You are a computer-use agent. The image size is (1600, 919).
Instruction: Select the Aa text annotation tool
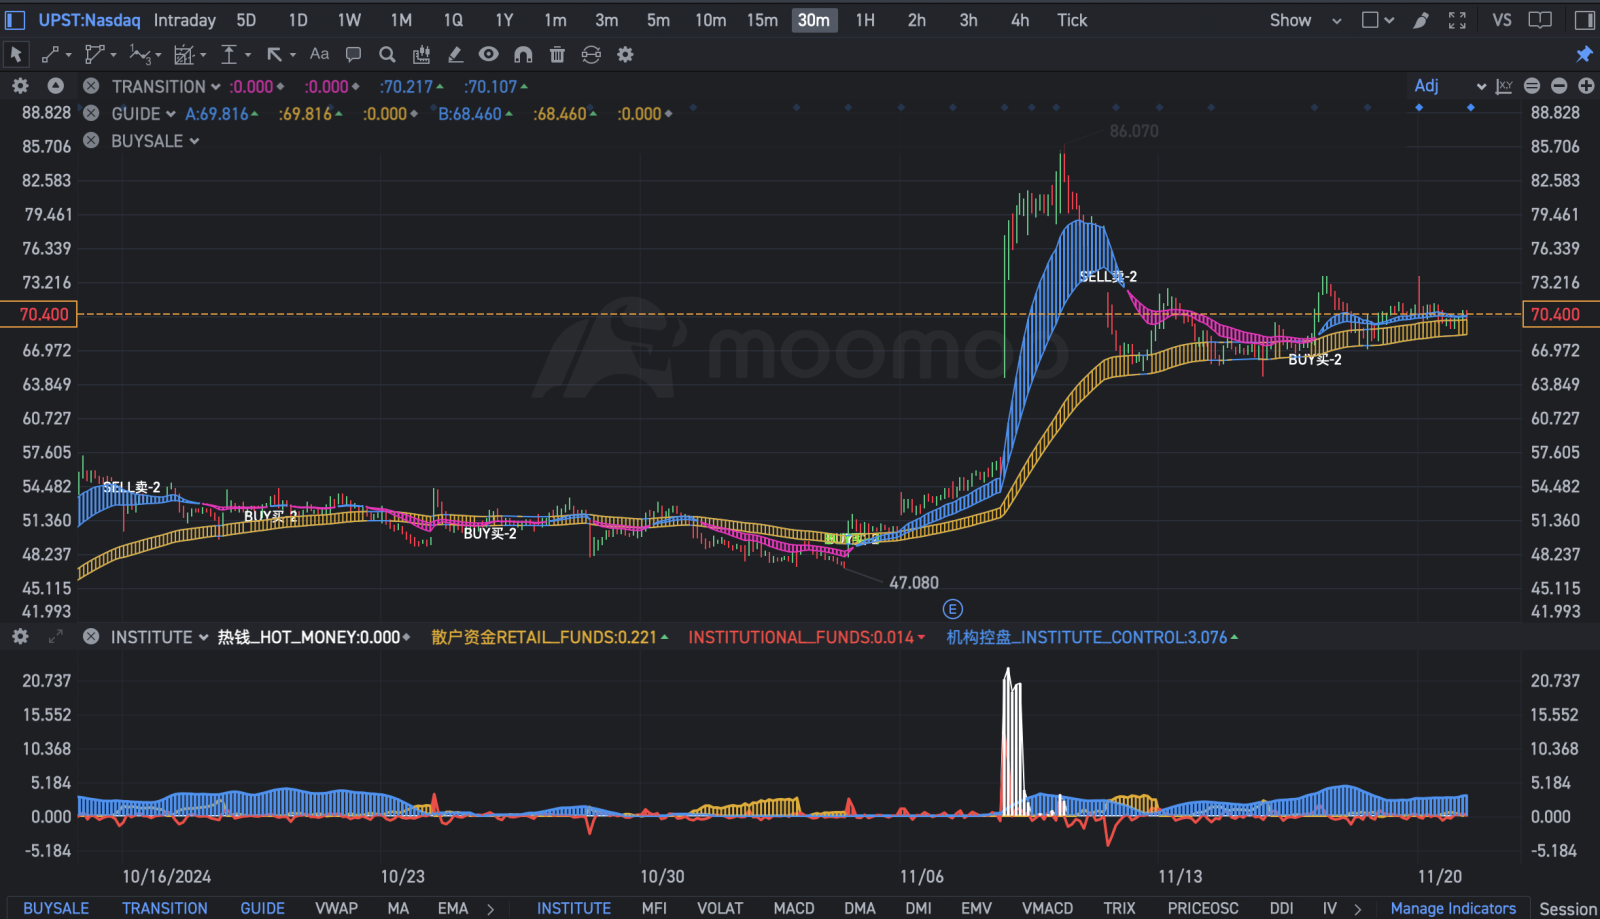pyautogui.click(x=319, y=54)
